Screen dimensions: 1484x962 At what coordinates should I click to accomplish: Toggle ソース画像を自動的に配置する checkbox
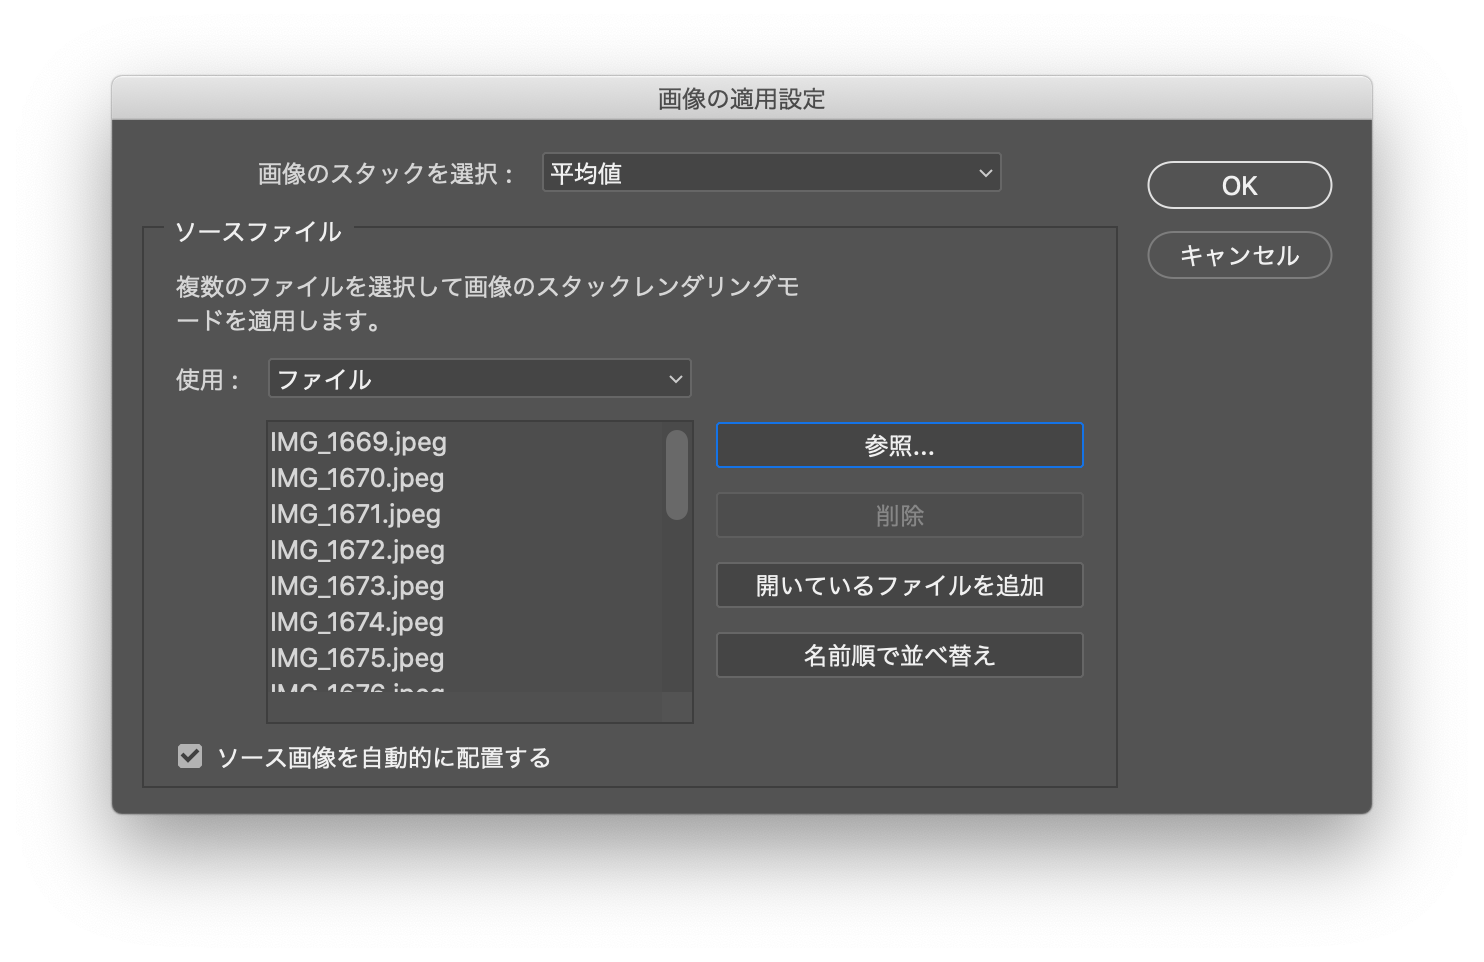point(190,757)
